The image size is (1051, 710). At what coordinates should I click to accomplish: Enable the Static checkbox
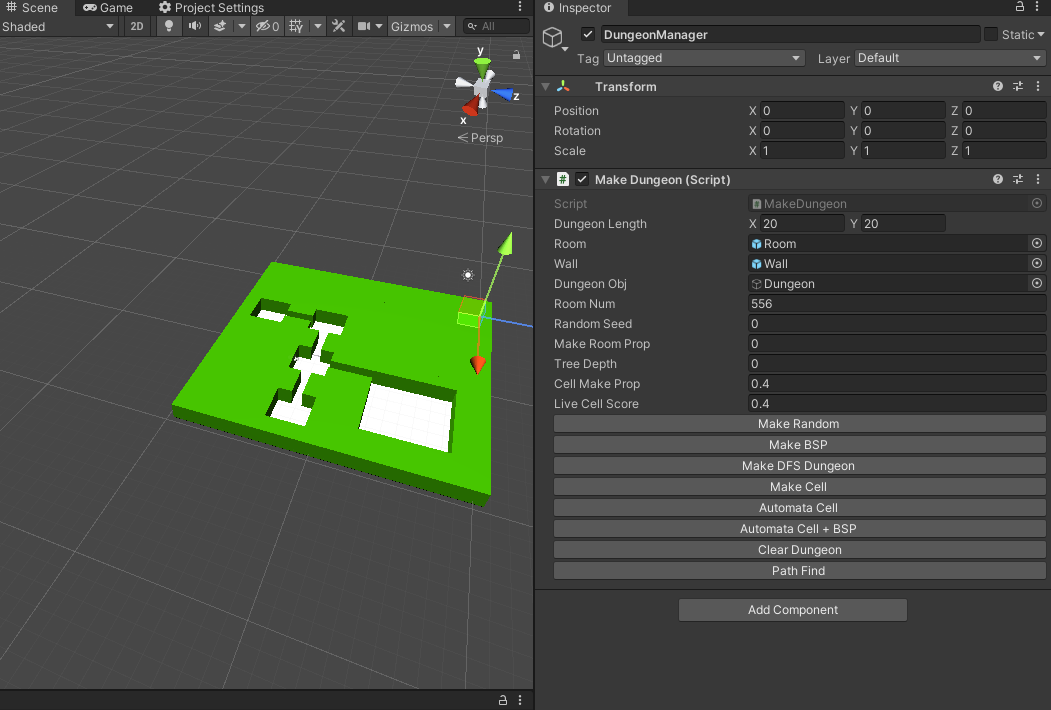point(991,34)
